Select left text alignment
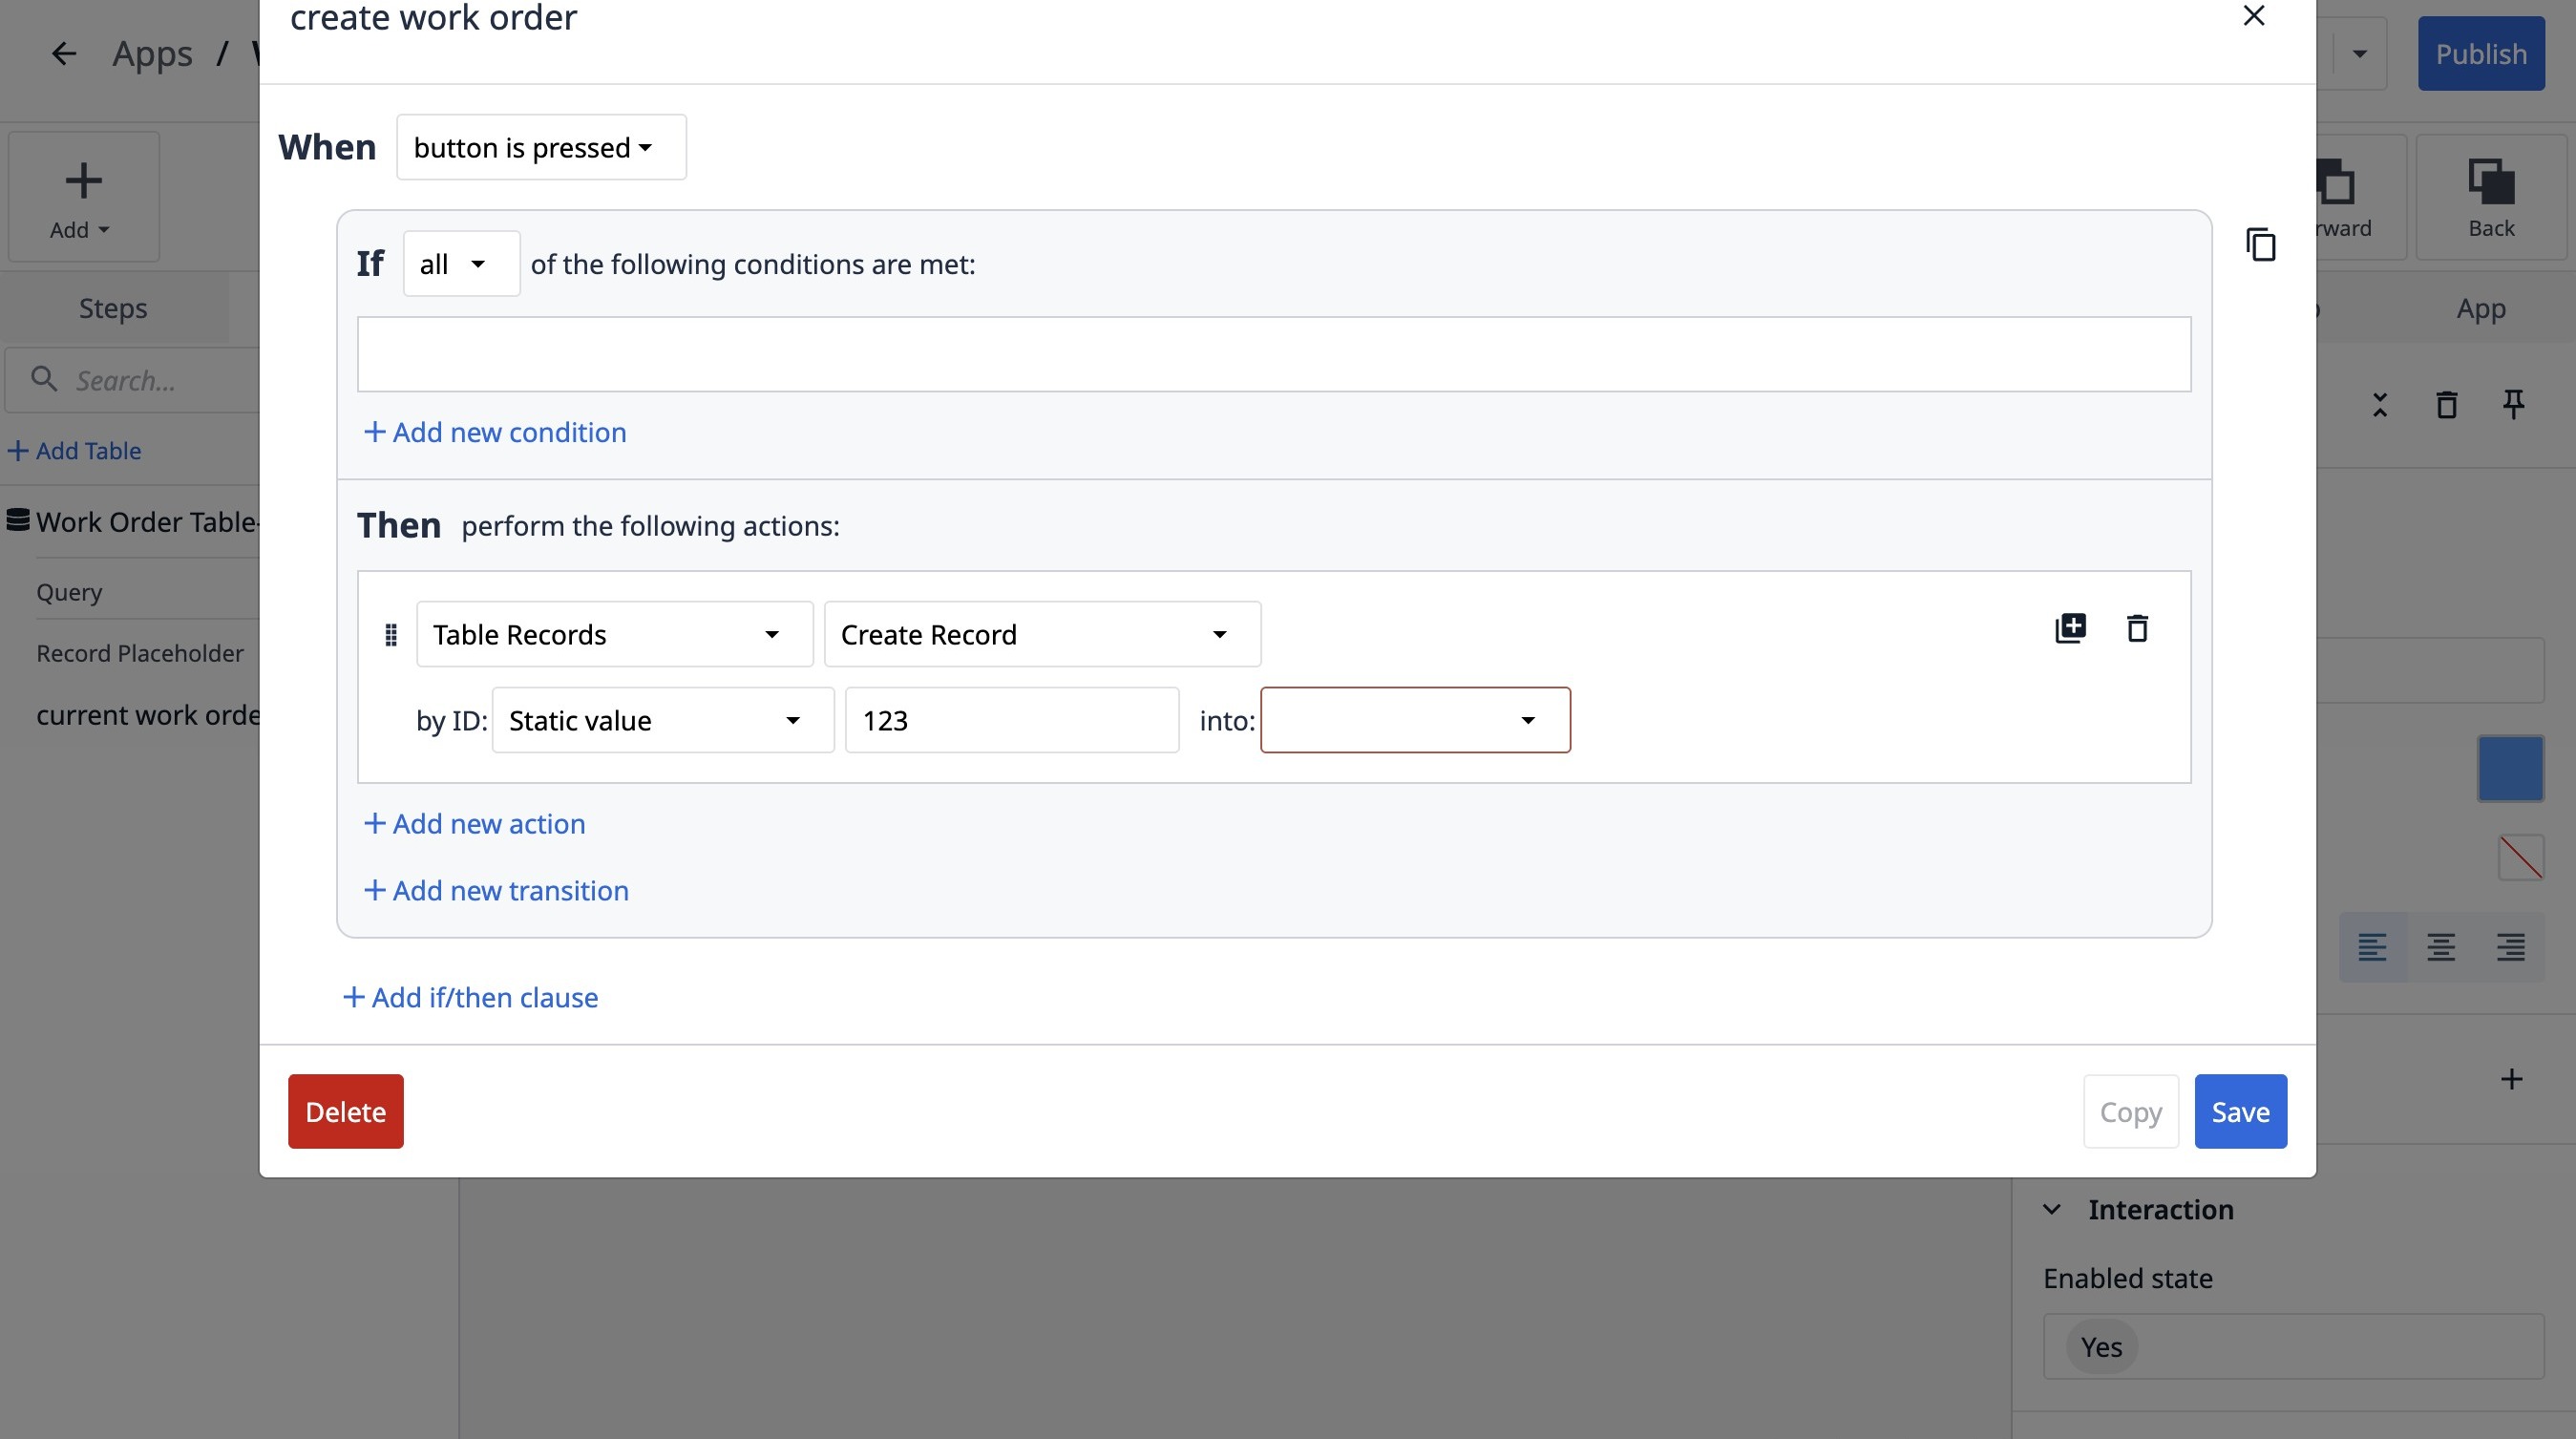This screenshot has width=2576, height=1439. [x=2372, y=947]
